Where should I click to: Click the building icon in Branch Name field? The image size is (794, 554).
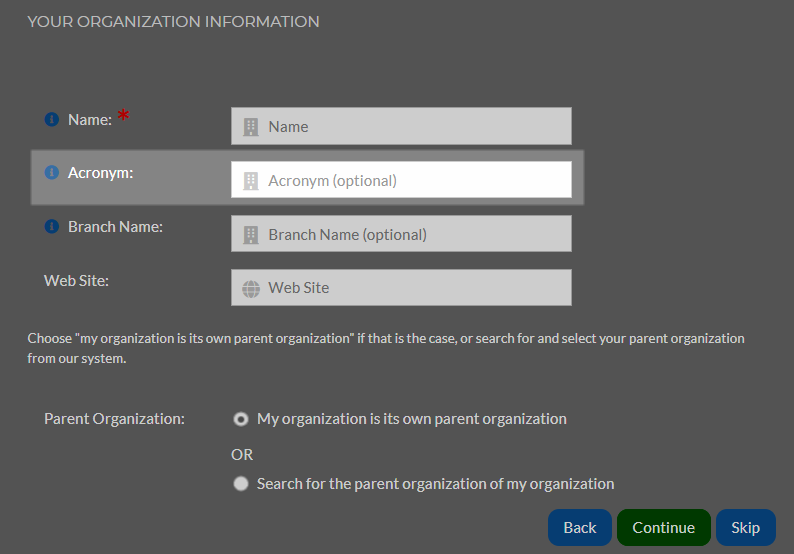(251, 234)
